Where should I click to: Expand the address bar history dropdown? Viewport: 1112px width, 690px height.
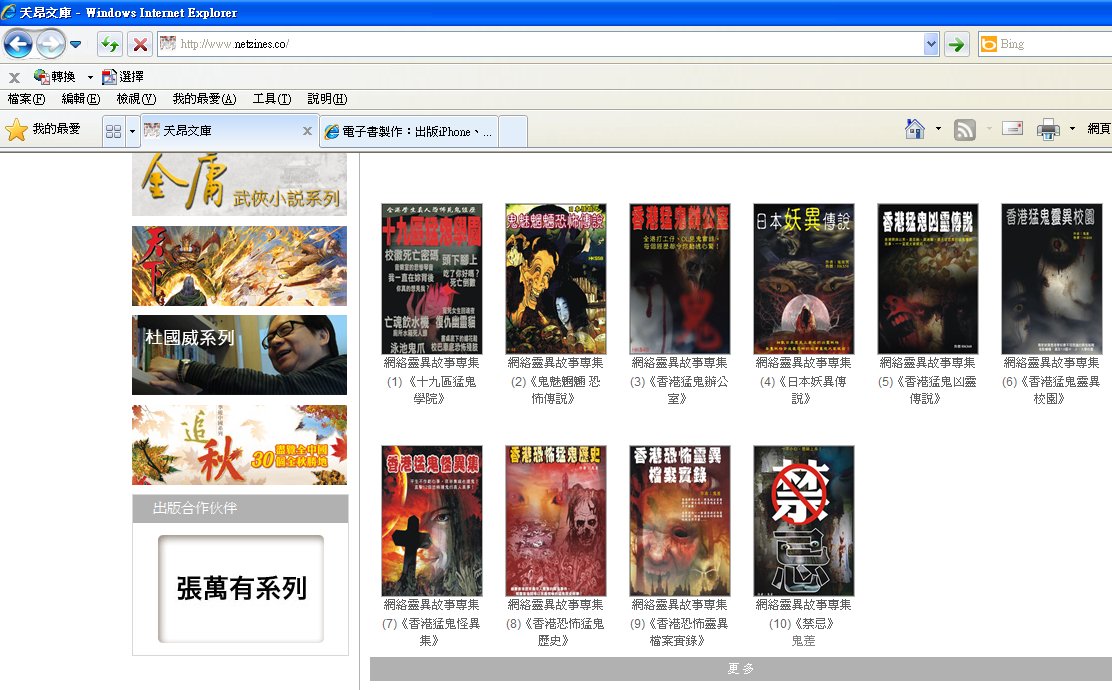[931, 44]
